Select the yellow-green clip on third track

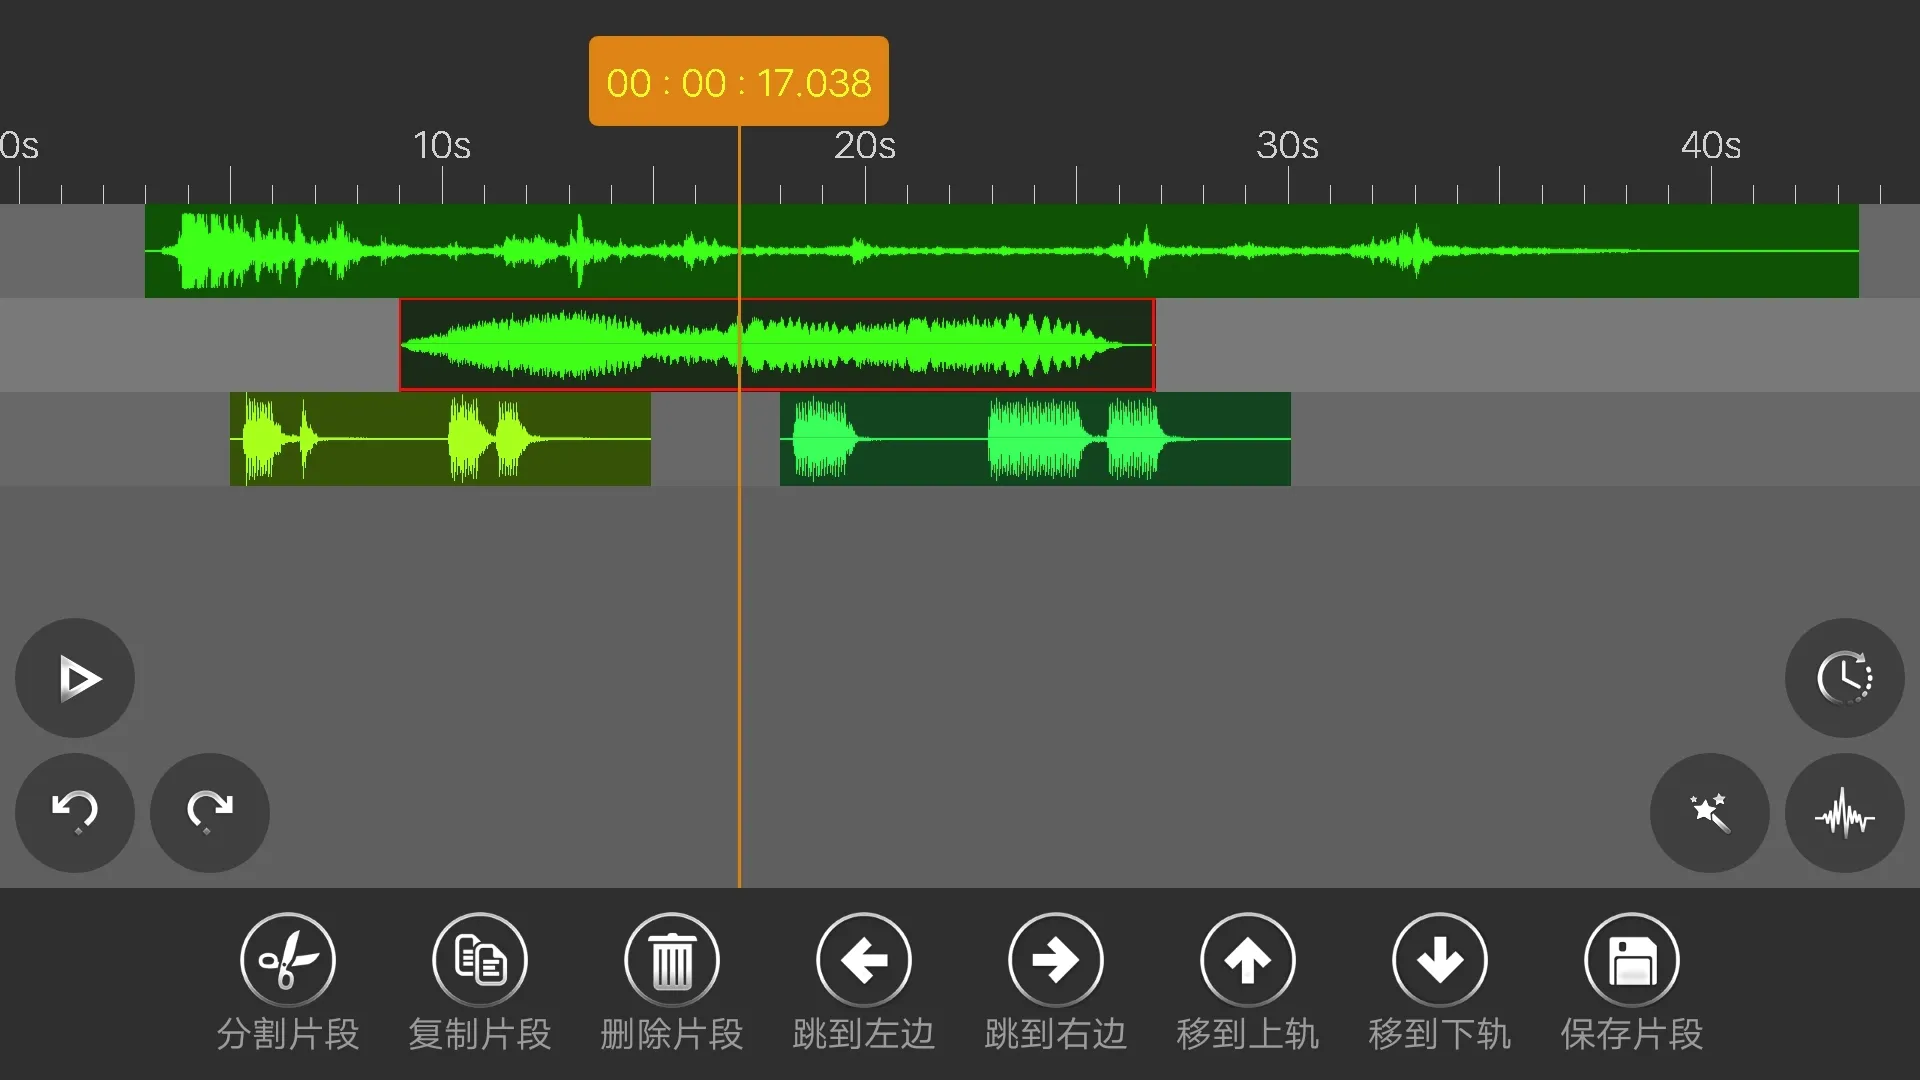pyautogui.click(x=440, y=439)
